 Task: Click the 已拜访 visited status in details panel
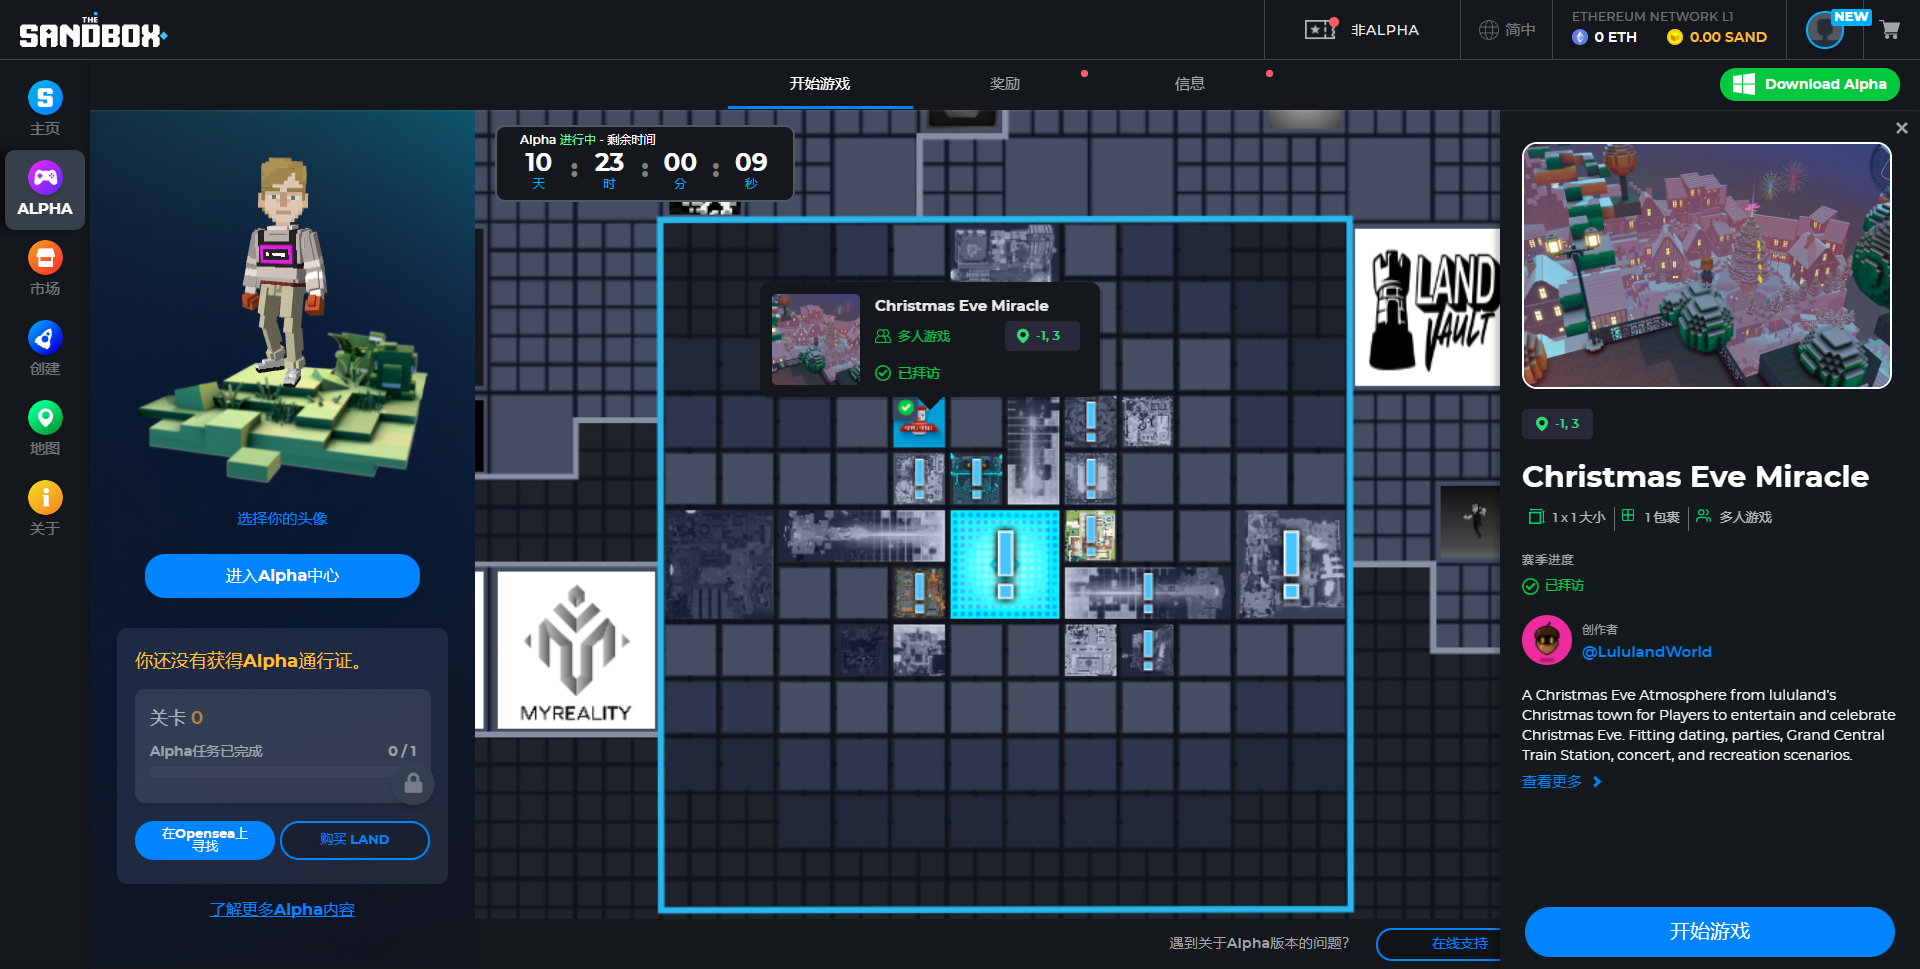click(x=1553, y=586)
